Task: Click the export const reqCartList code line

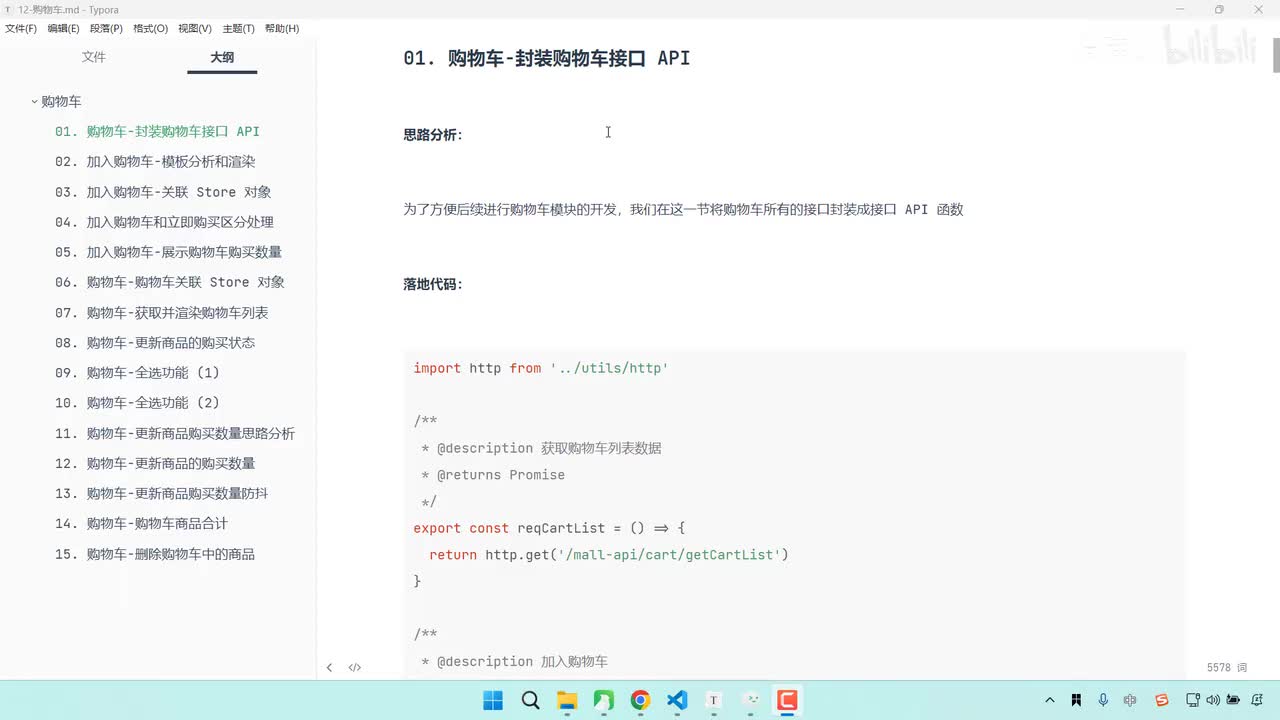Action: (x=549, y=528)
